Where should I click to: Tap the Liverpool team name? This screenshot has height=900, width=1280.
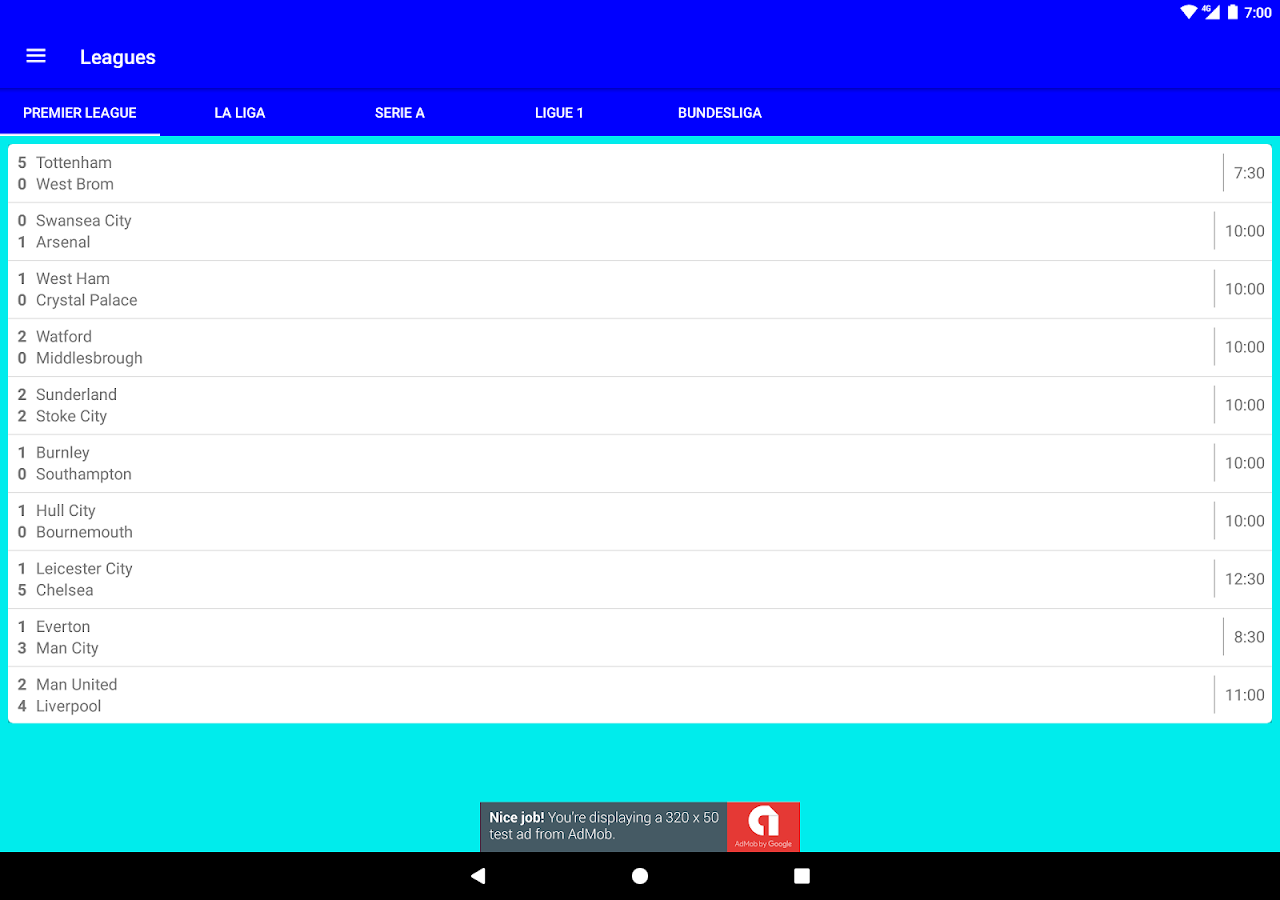tap(69, 707)
